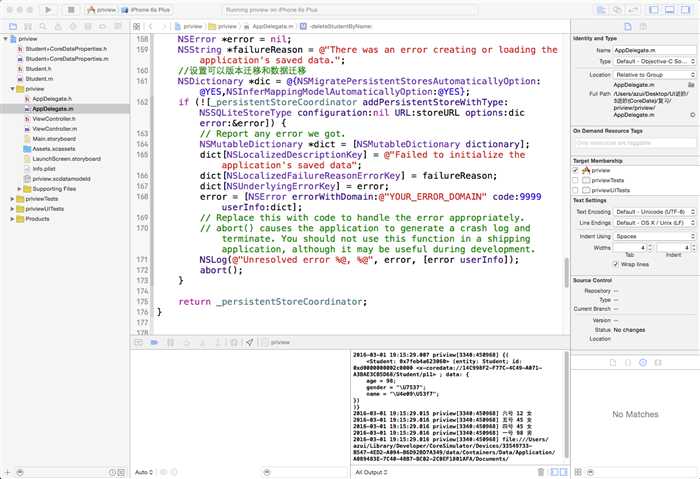Screen dimensions: 700x479
Task: Toggle console pane view button
Action: click(563, 472)
